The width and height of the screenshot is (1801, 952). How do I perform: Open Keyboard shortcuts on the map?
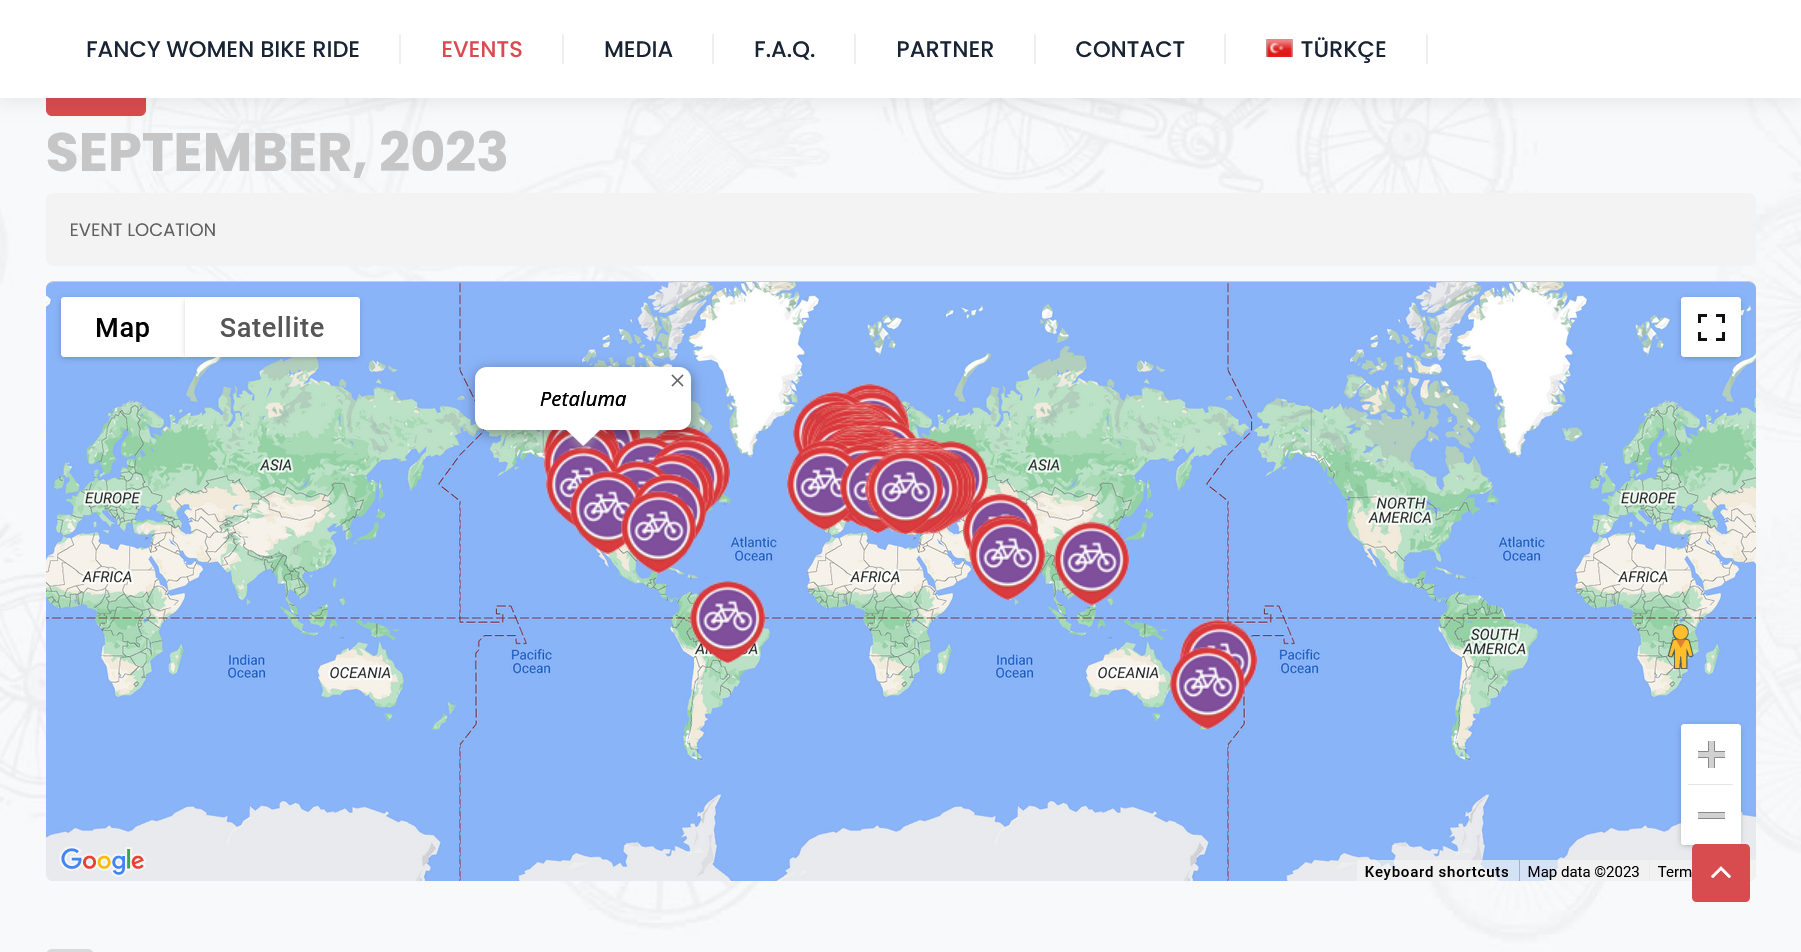(1436, 871)
